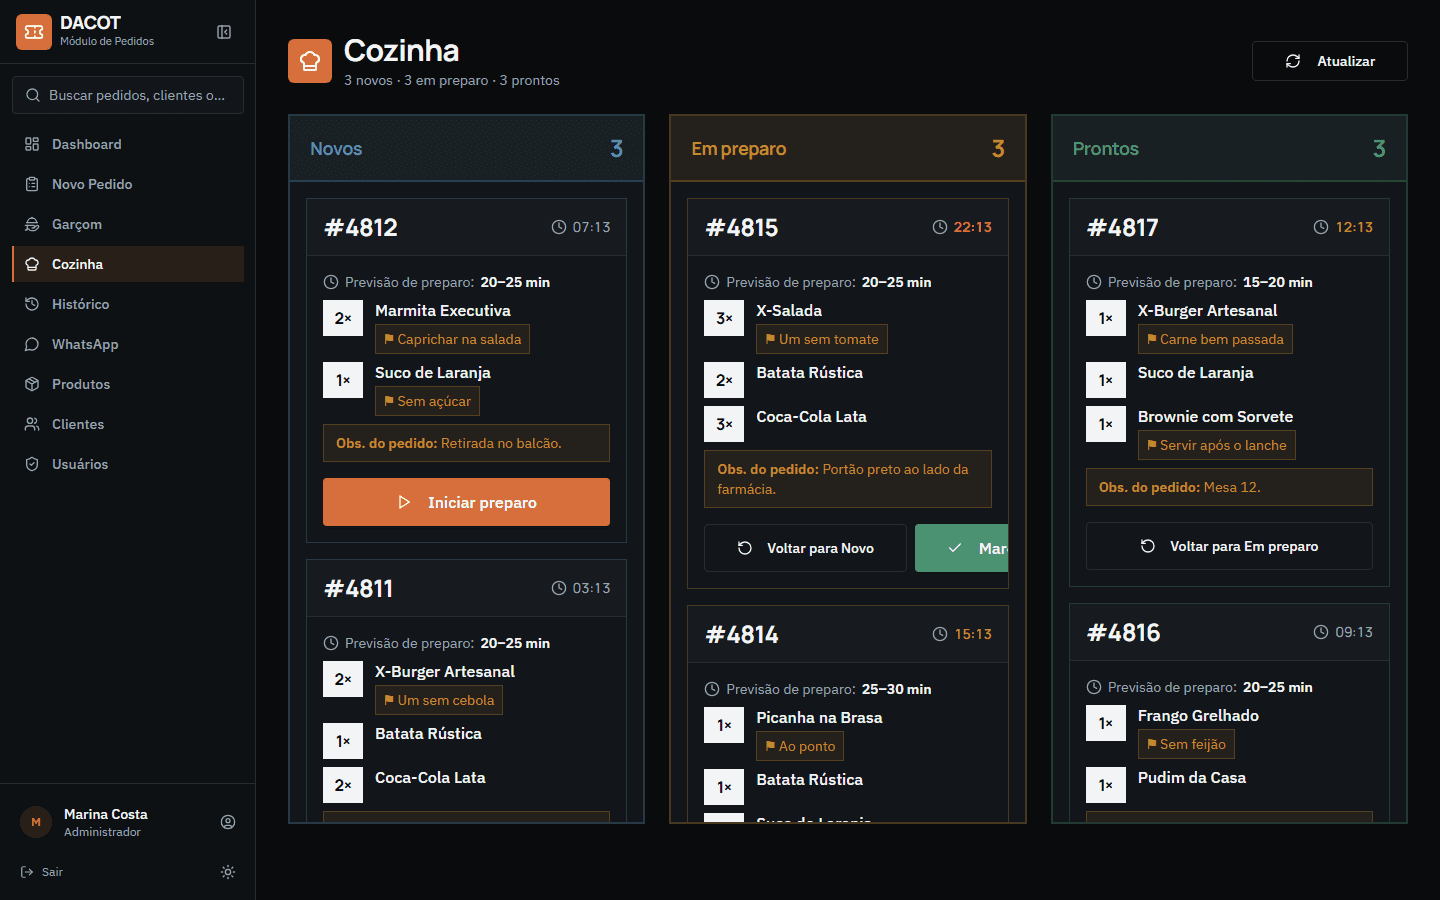Click the Em preparo column header
This screenshot has width=1440, height=900.
pos(848,148)
